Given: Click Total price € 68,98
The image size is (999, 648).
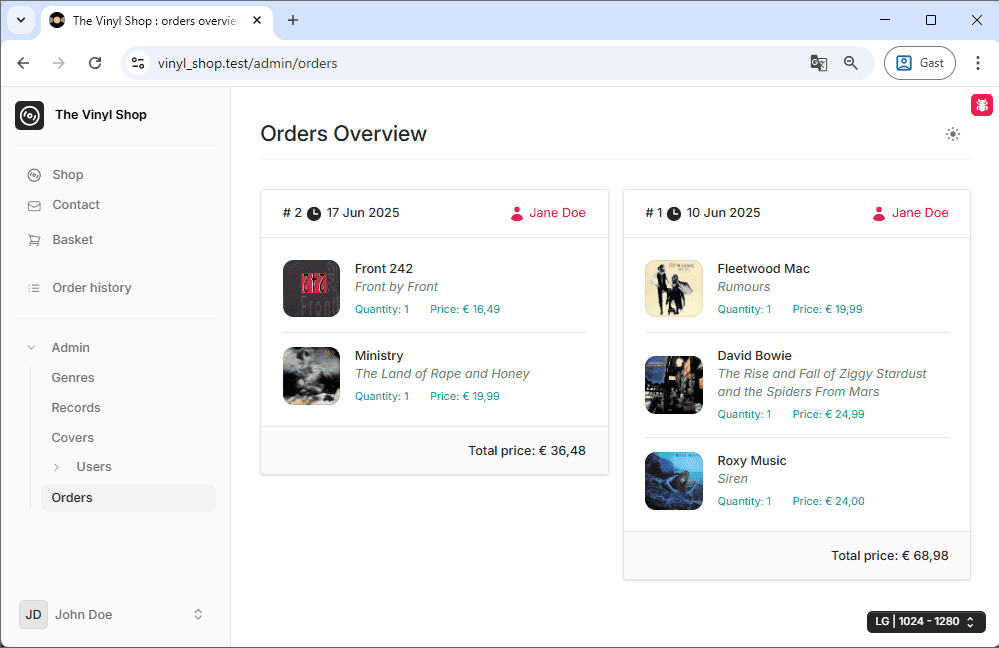Looking at the screenshot, I should [x=889, y=556].
